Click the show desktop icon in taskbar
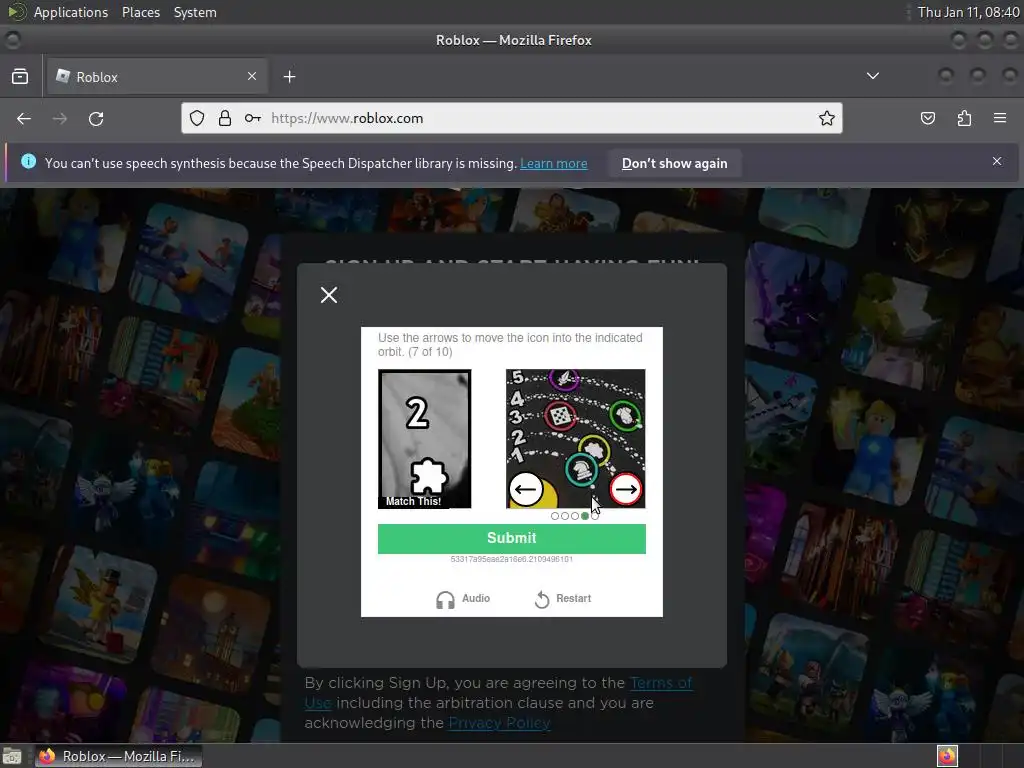This screenshot has height=768, width=1024. [x=12, y=756]
